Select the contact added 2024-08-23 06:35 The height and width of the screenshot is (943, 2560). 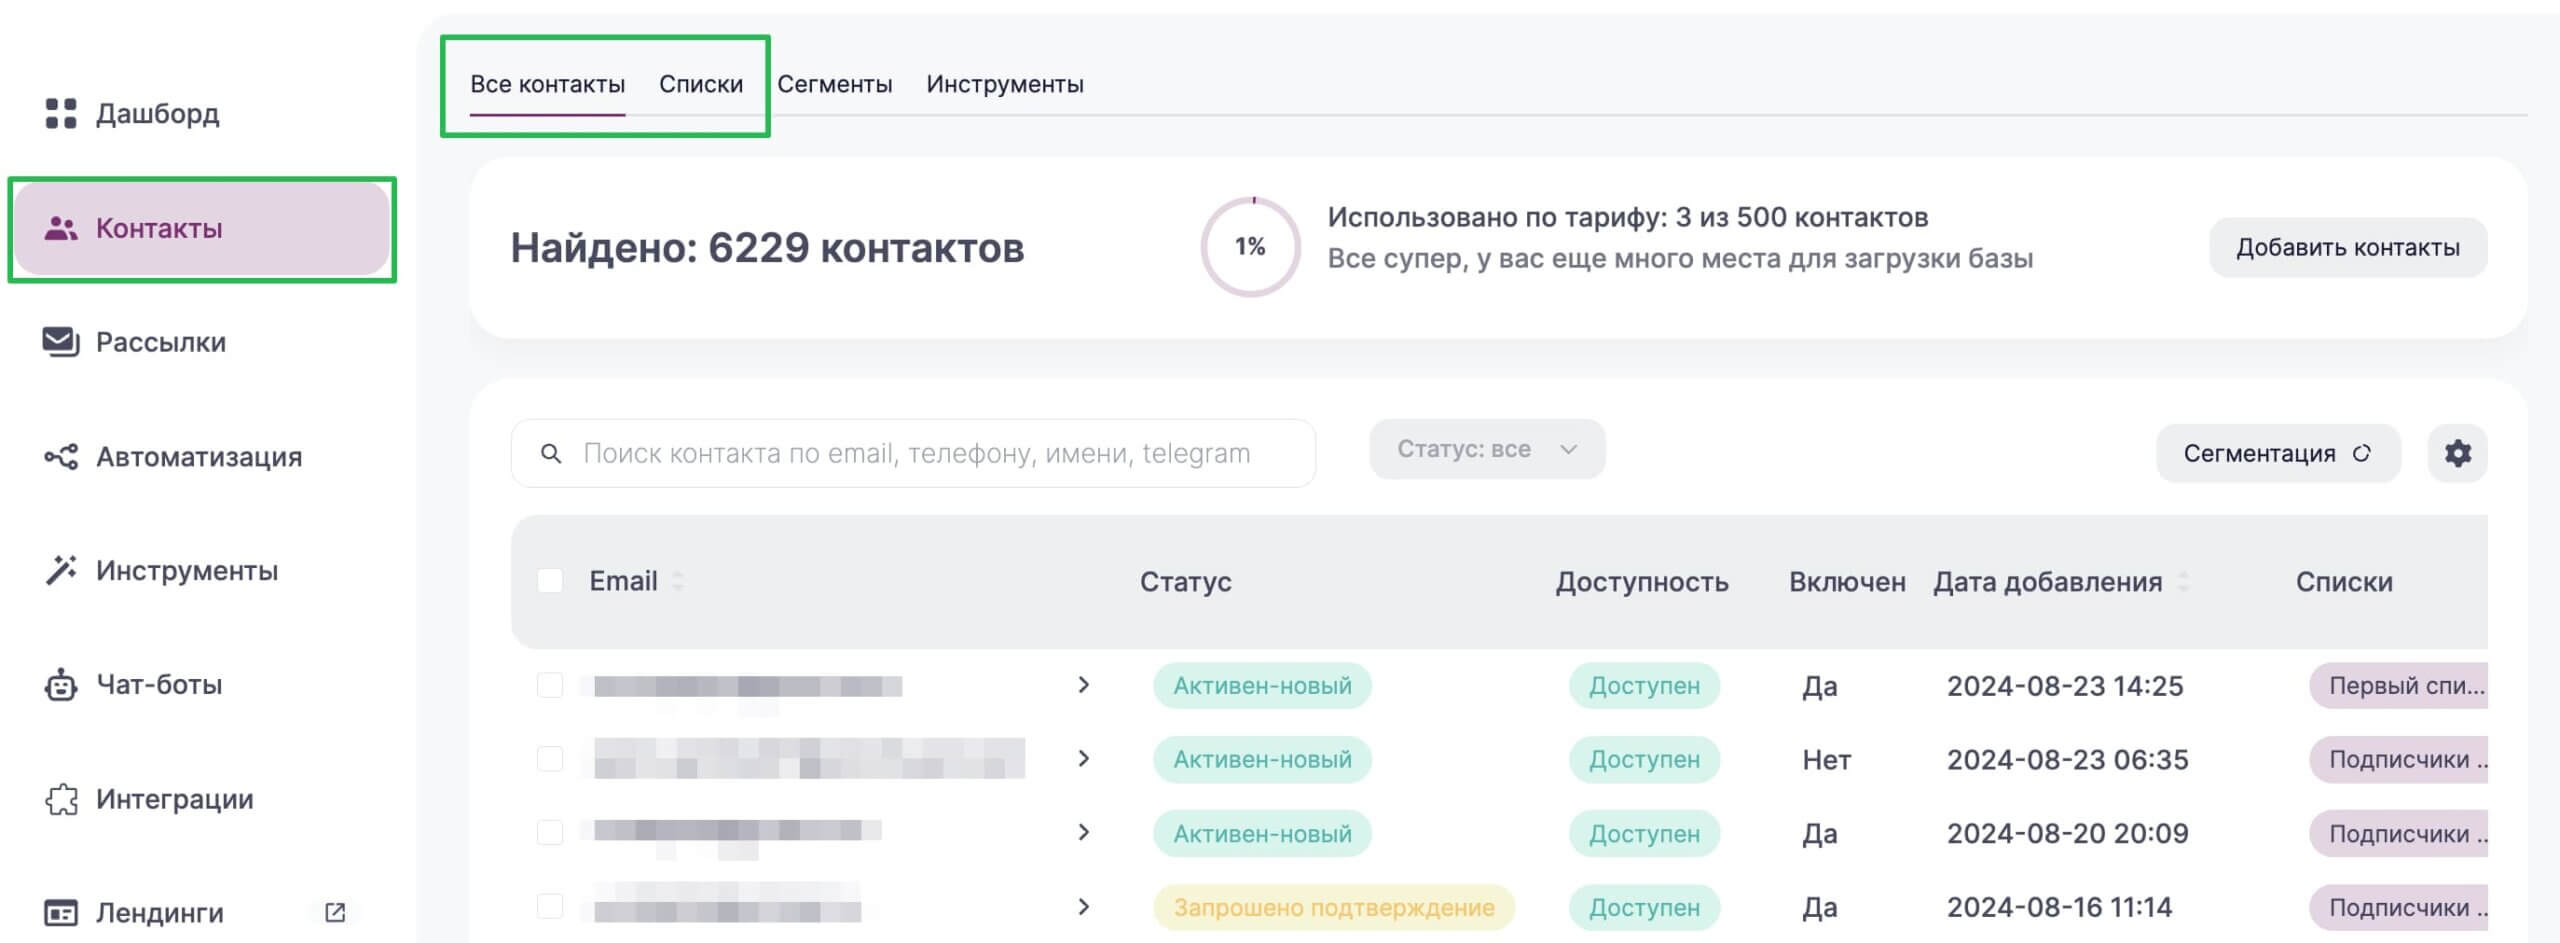(x=550, y=759)
